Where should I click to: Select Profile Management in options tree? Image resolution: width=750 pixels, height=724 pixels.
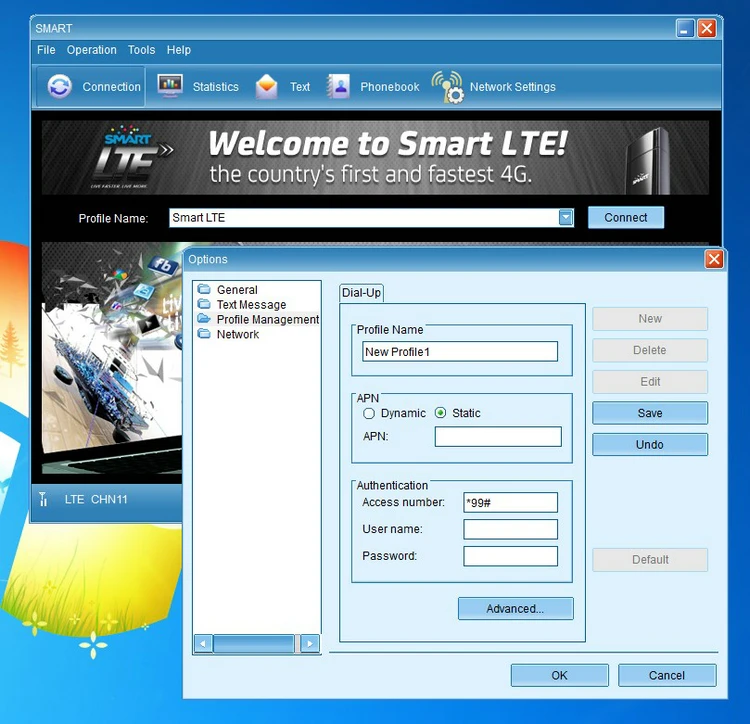[267, 319]
